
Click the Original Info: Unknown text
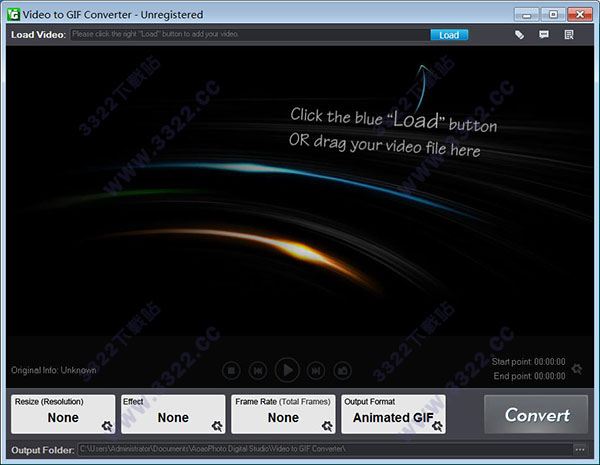[x=54, y=370]
